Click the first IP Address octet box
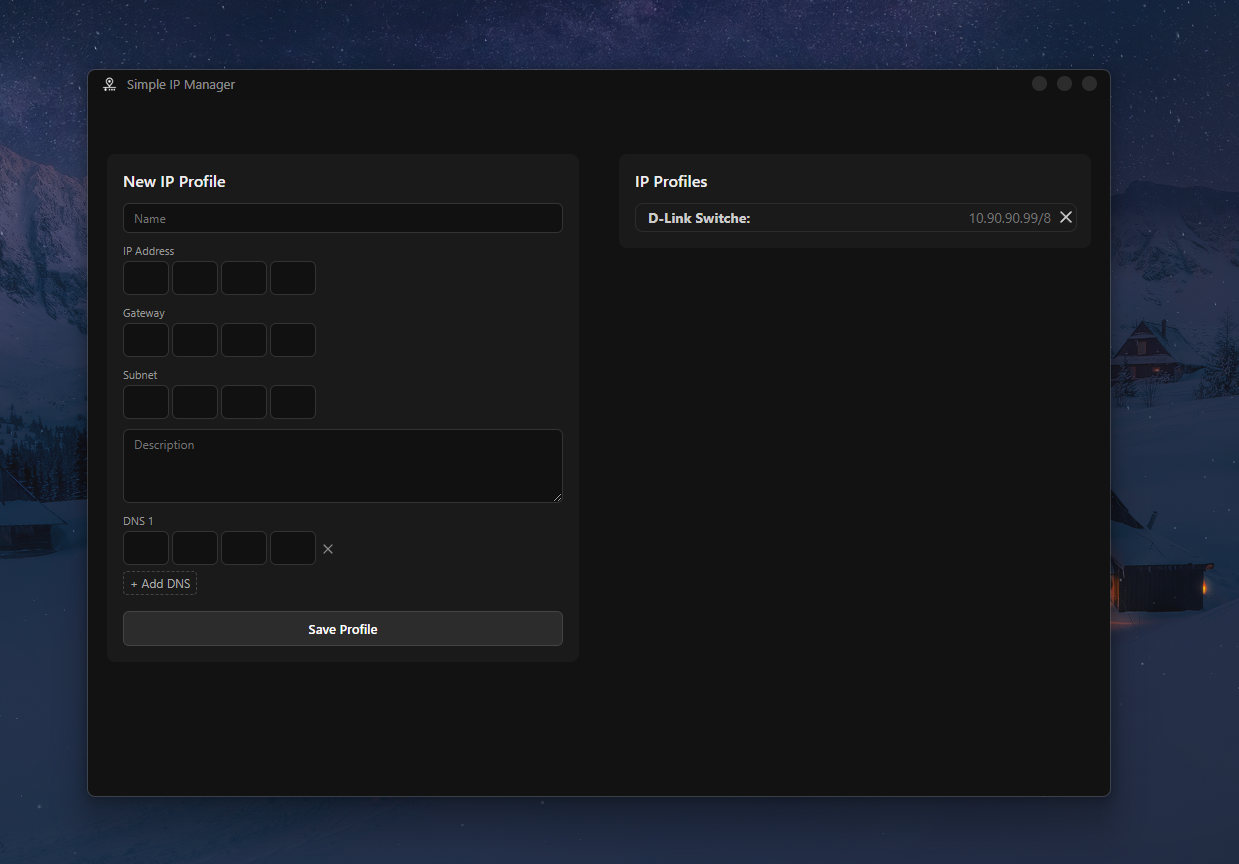1239x864 pixels. tap(146, 278)
